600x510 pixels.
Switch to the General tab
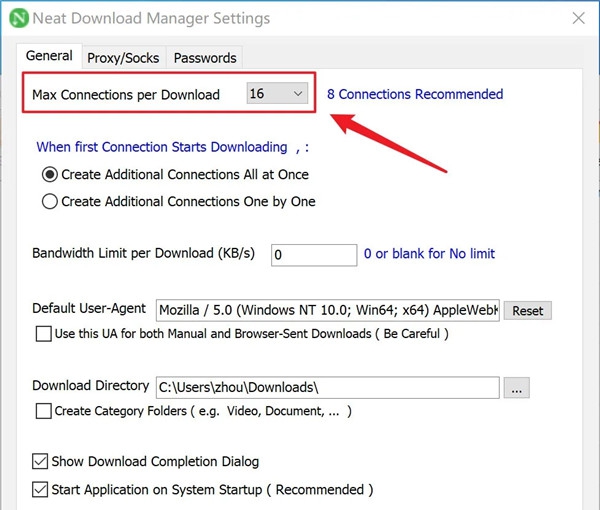click(49, 56)
